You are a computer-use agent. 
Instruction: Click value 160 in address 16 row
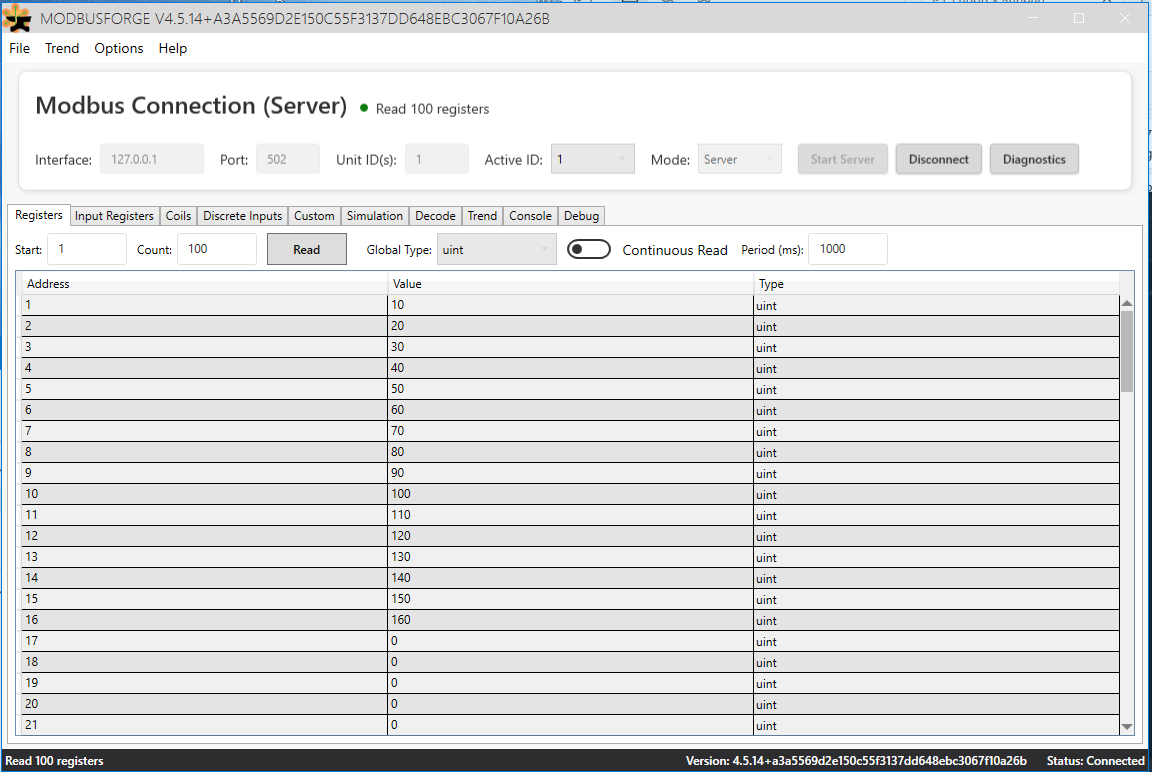tap(570, 620)
